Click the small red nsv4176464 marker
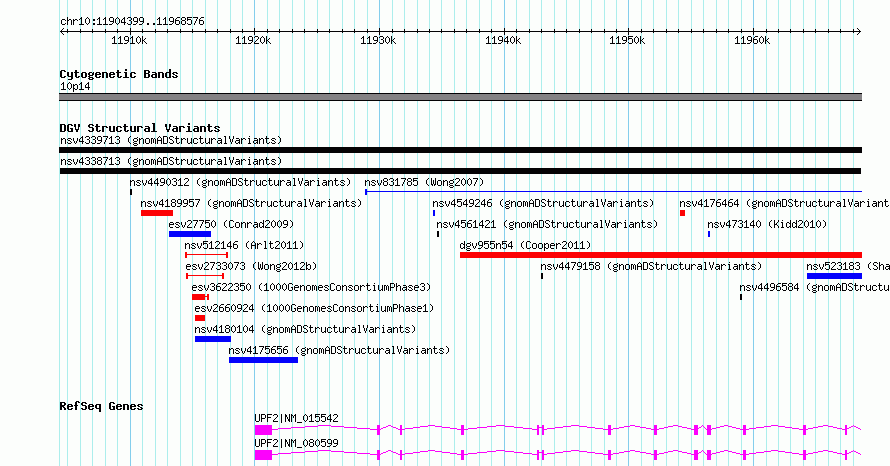Viewport: 890px width, 466px height. [x=682, y=213]
